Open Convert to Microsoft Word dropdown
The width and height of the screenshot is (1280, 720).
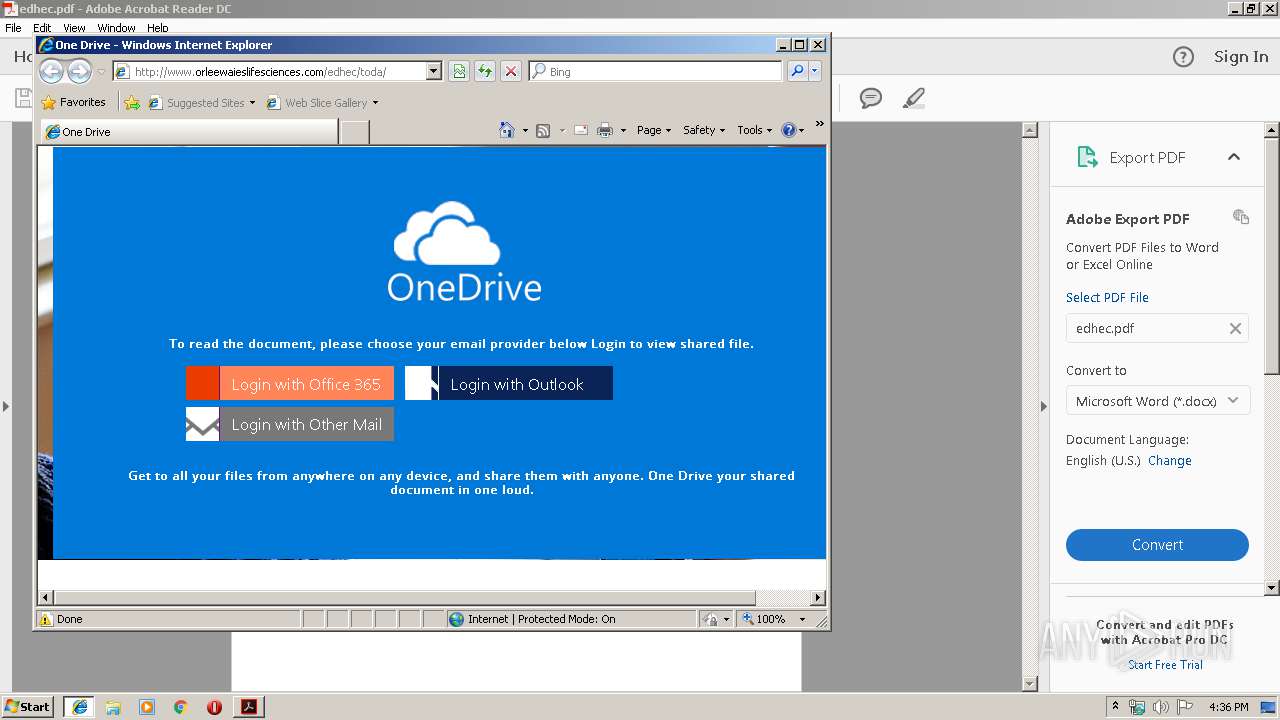tap(1157, 401)
